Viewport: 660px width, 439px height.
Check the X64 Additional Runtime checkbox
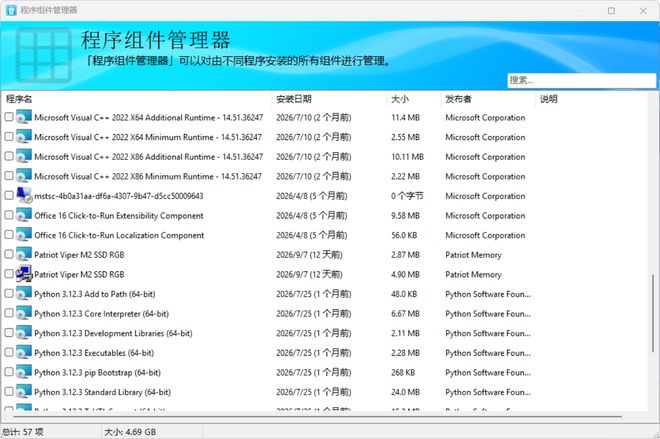pos(9,117)
